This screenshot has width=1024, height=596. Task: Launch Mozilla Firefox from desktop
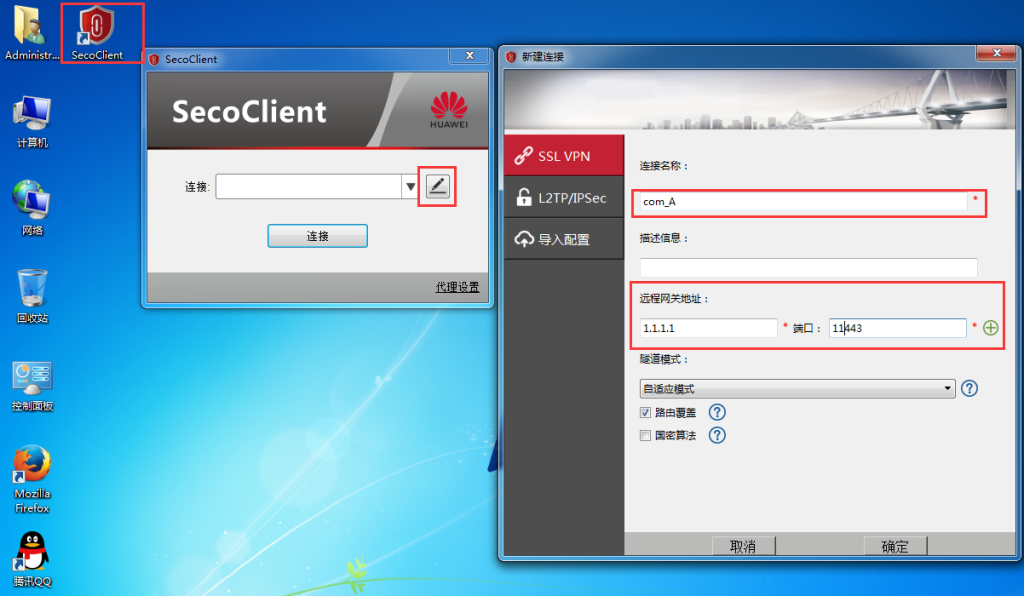pos(32,479)
